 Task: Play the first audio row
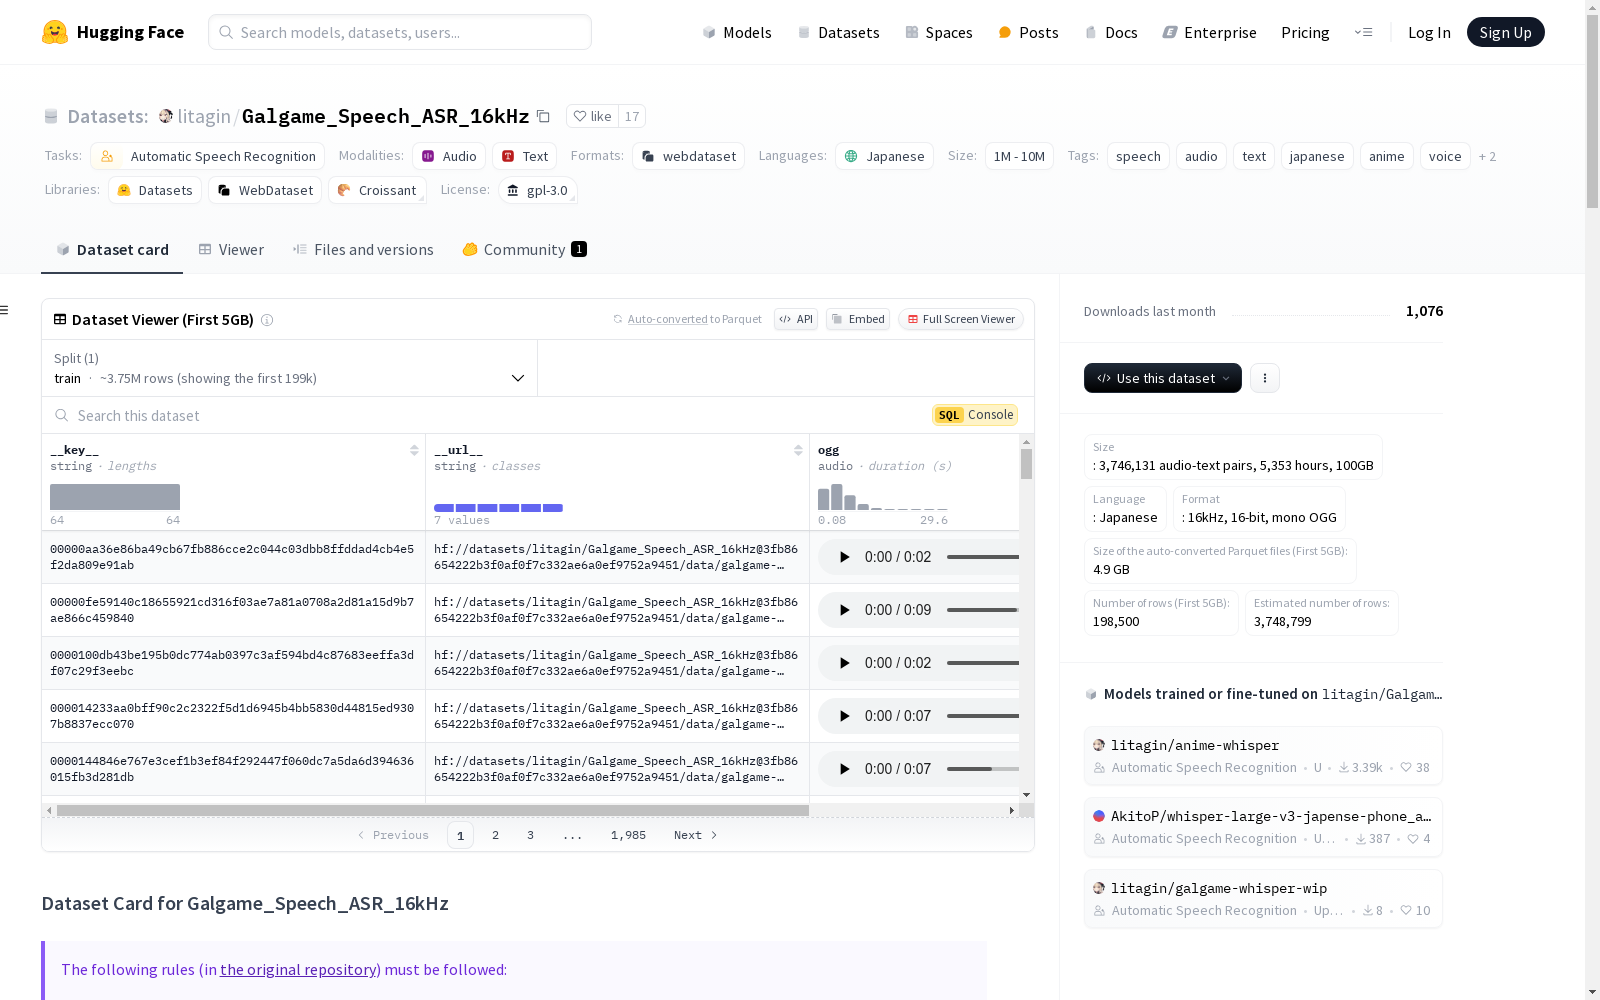[x=844, y=557]
